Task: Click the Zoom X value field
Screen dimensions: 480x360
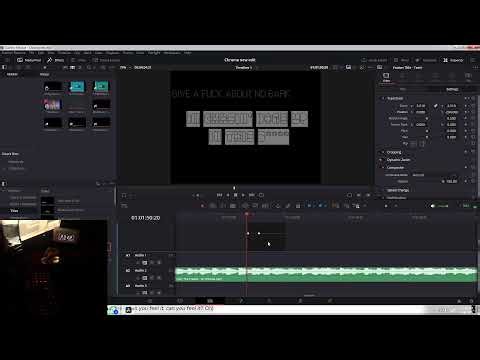Action: coord(421,106)
